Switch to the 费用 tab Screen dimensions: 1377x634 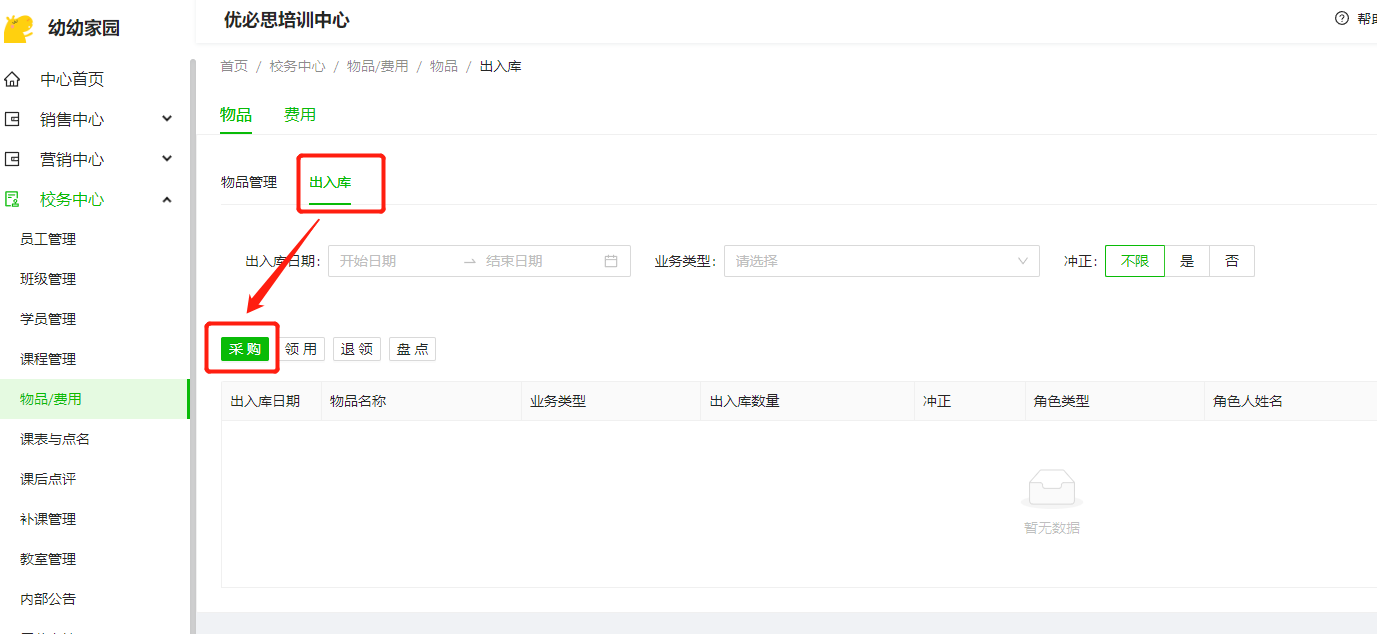pyautogui.click(x=300, y=115)
